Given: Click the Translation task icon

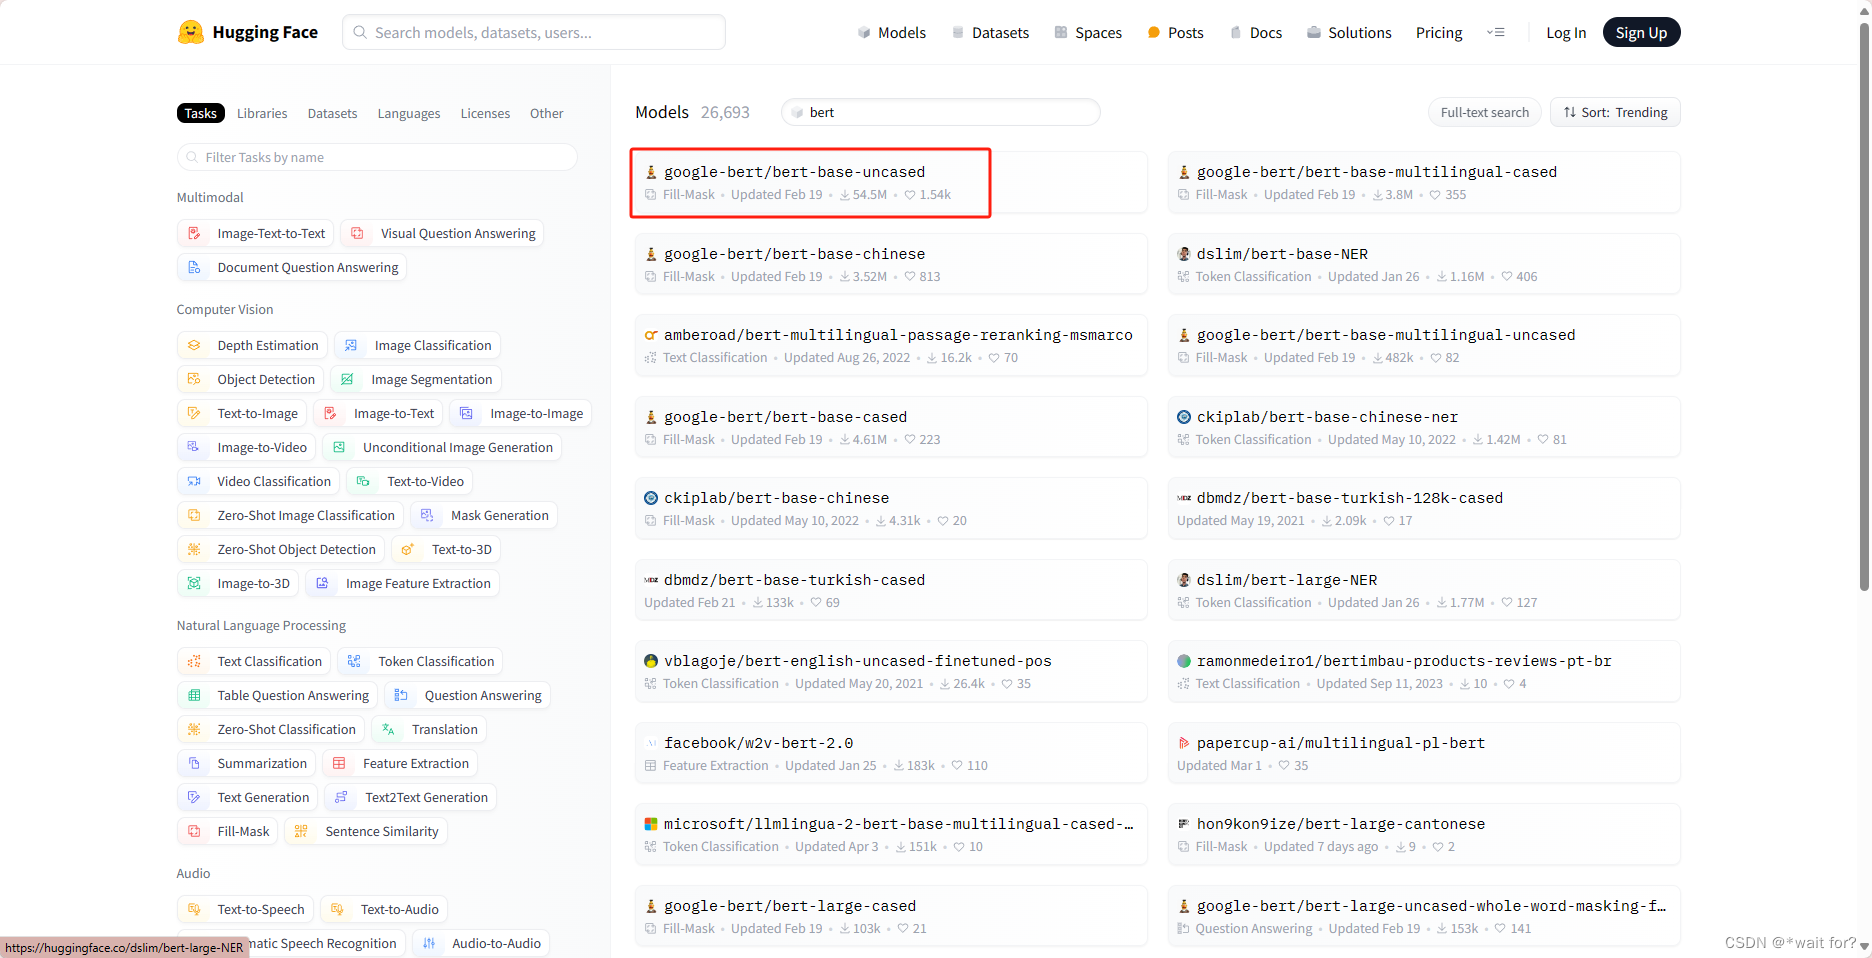Looking at the screenshot, I should point(389,729).
